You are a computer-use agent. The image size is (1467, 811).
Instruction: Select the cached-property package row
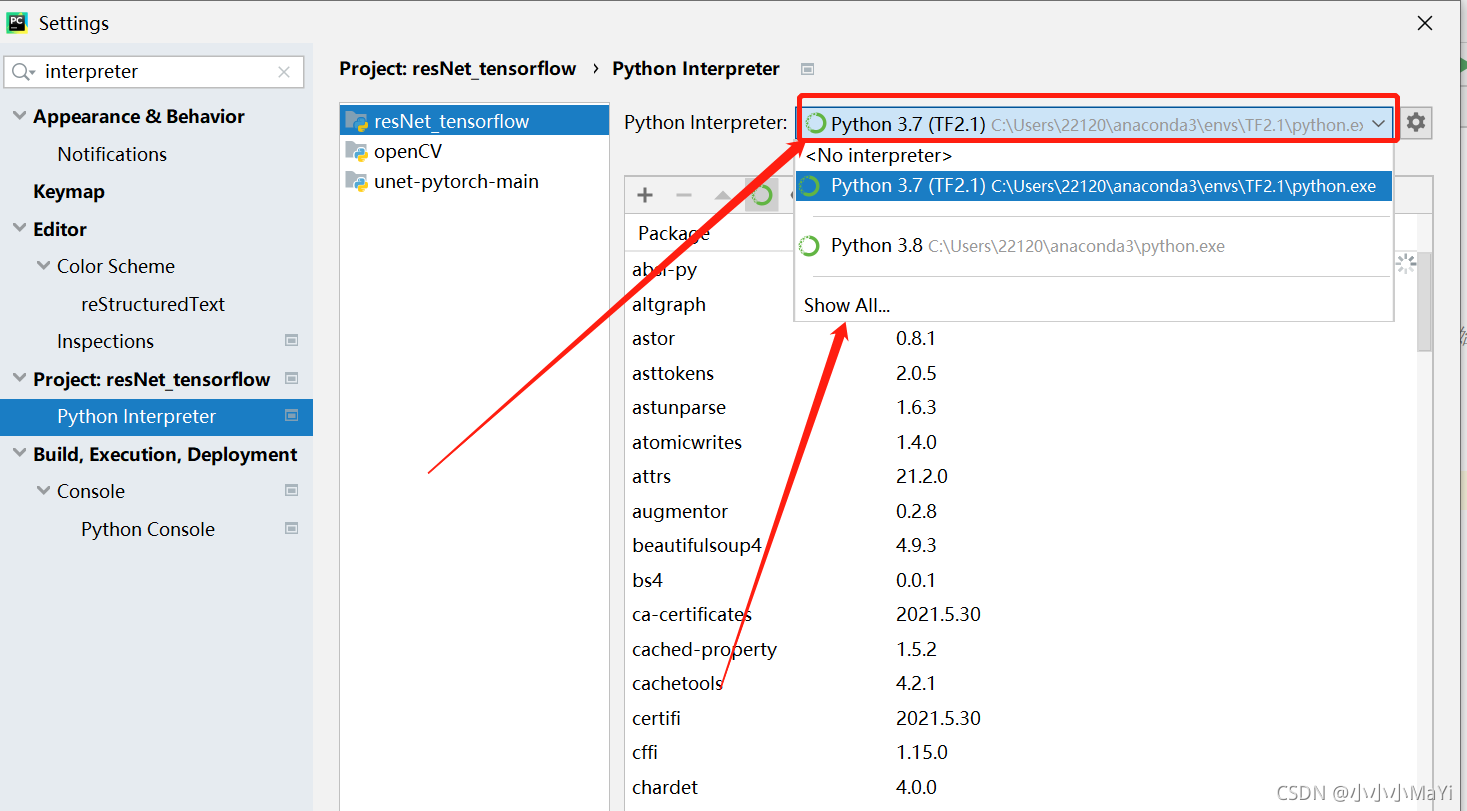pos(1021,649)
